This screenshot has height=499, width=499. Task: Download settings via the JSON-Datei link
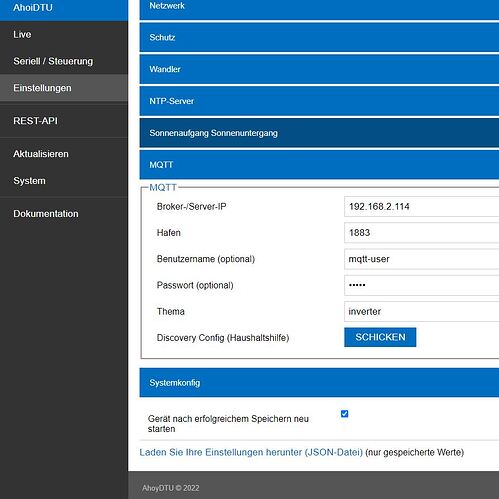251,452
